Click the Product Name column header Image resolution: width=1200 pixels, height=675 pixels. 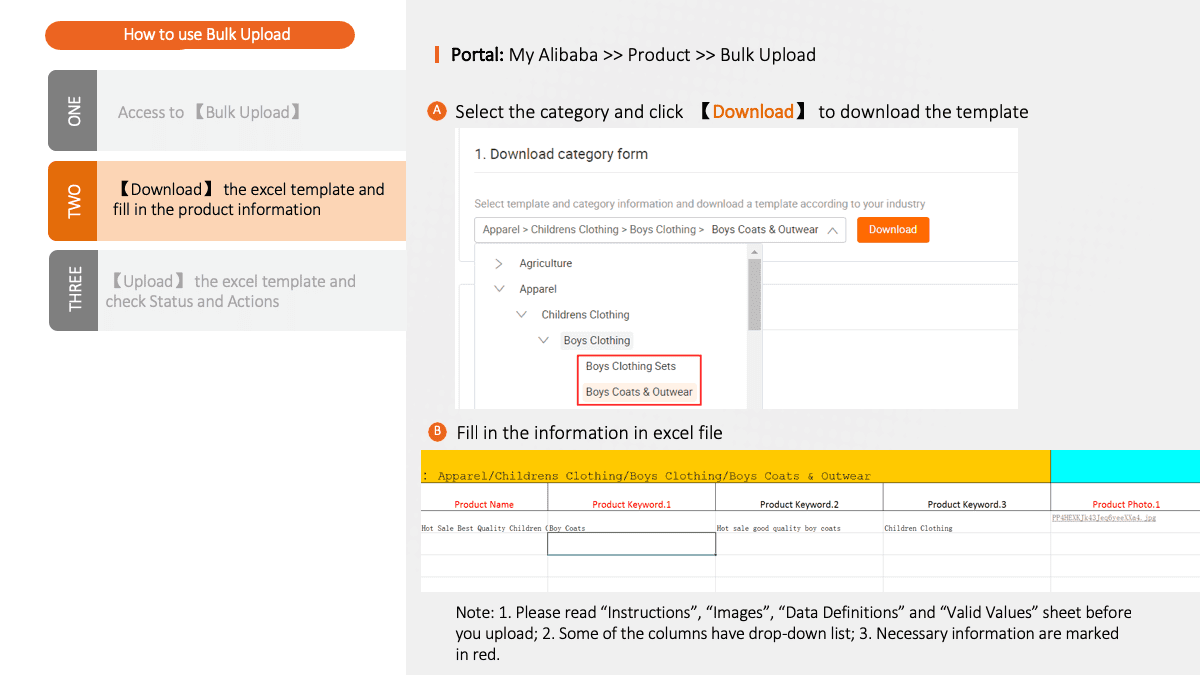(484, 503)
